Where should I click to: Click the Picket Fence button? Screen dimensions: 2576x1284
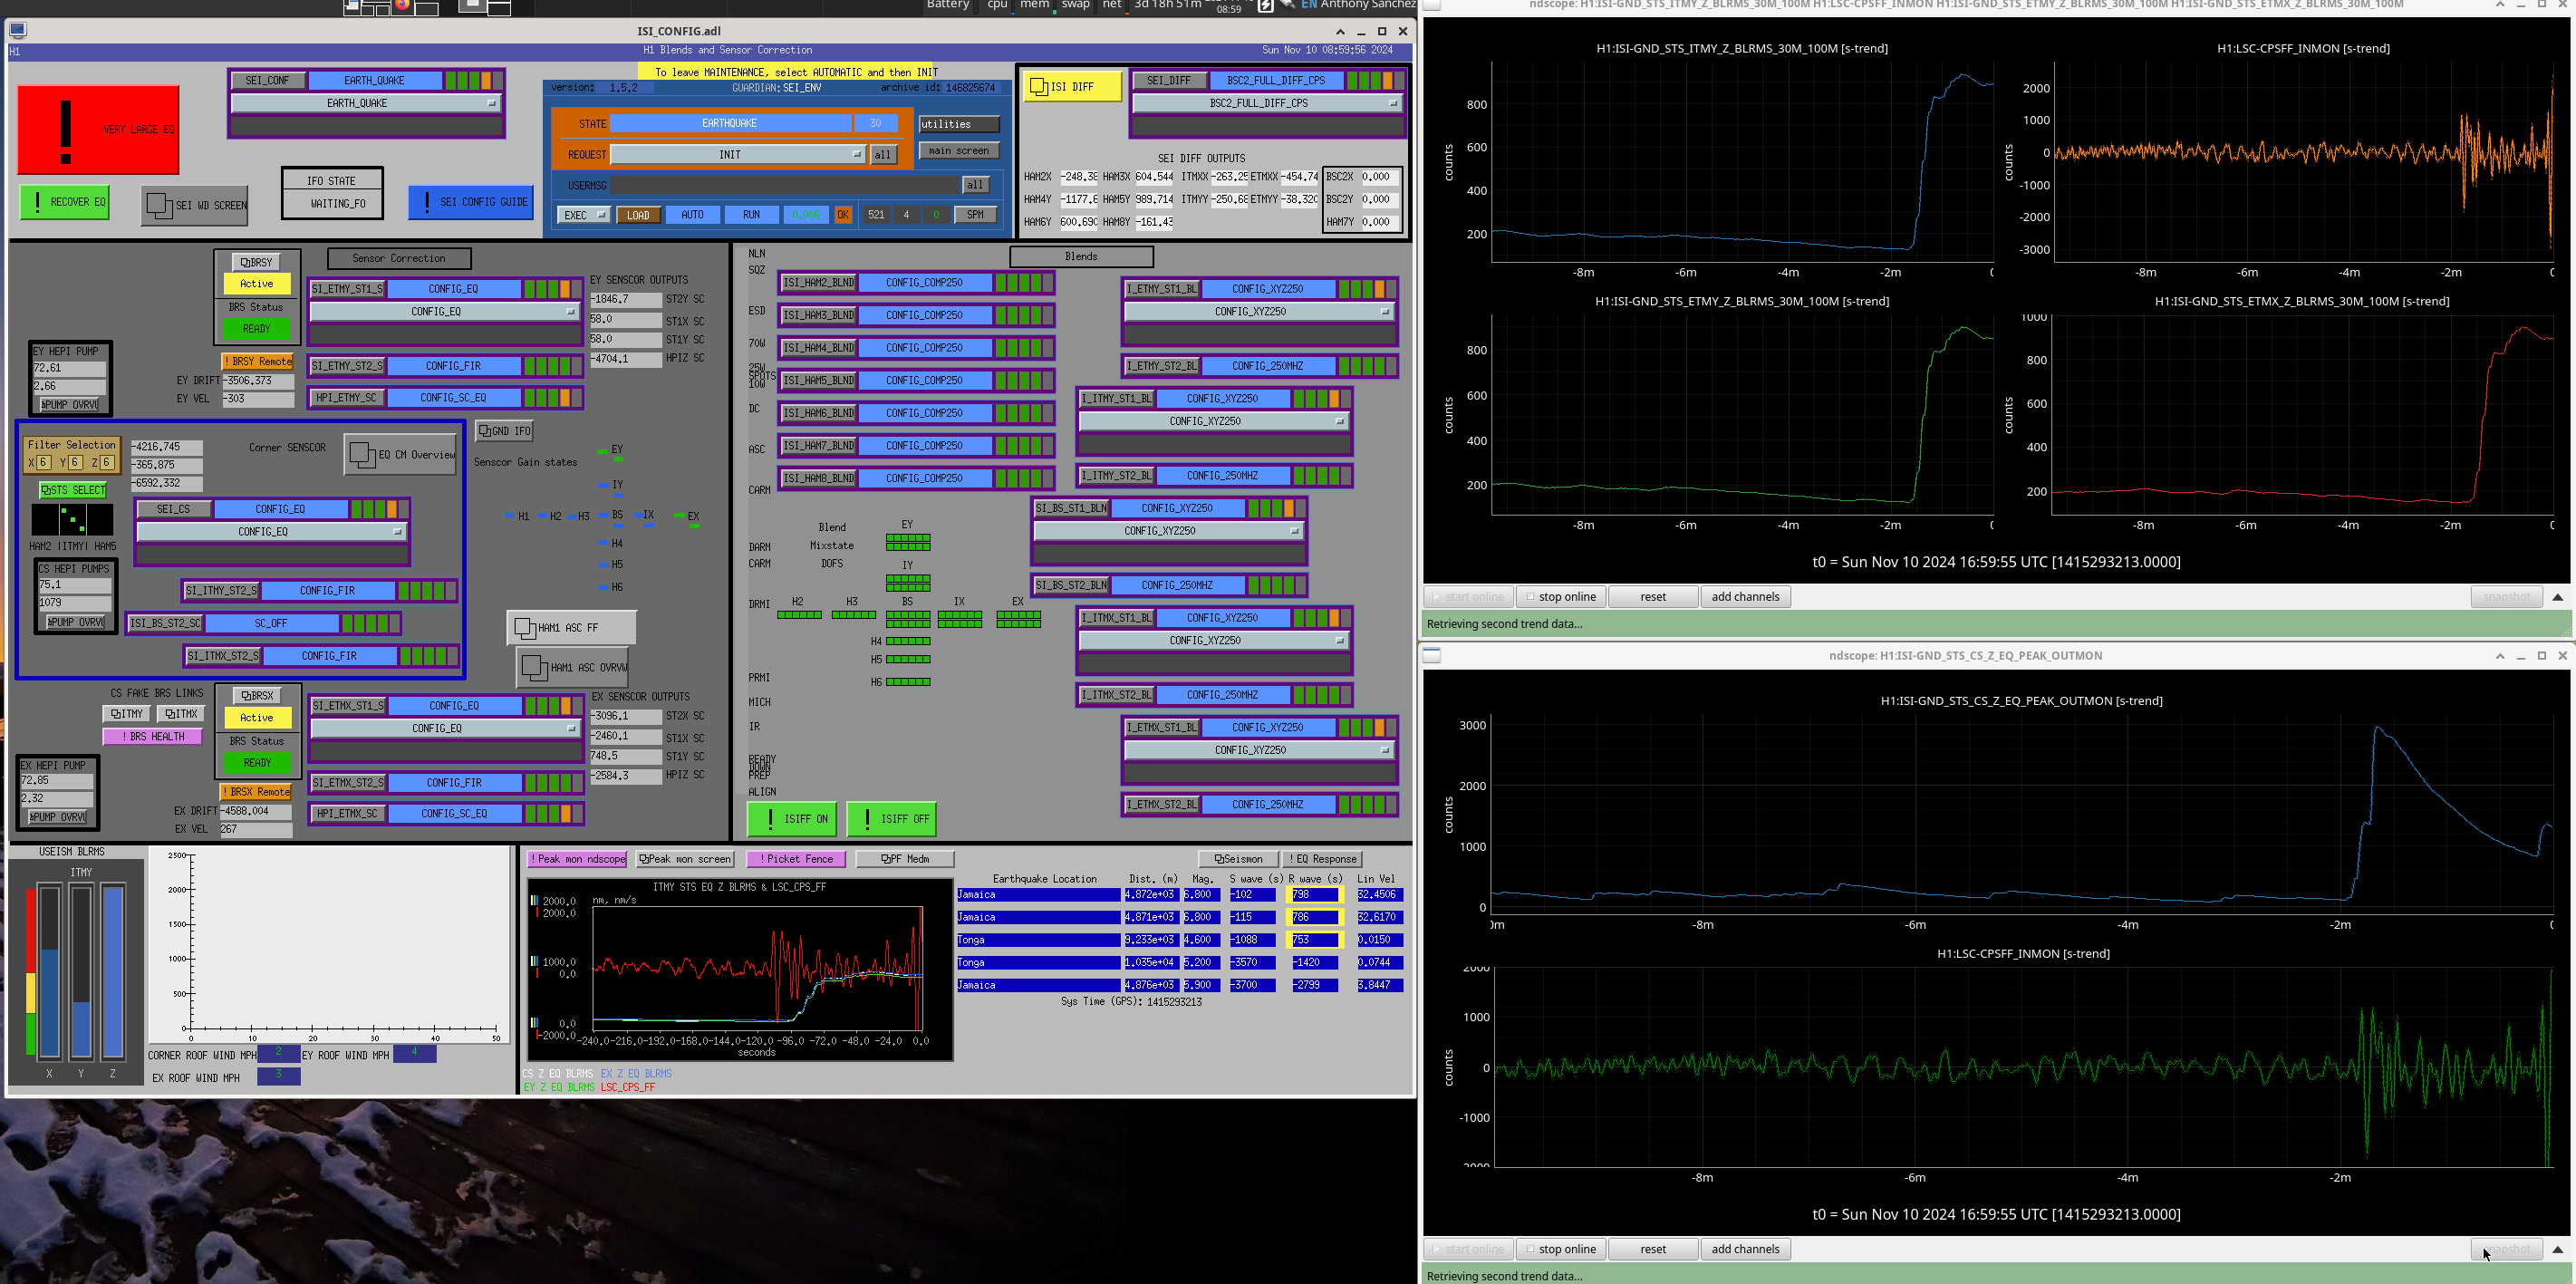point(796,859)
